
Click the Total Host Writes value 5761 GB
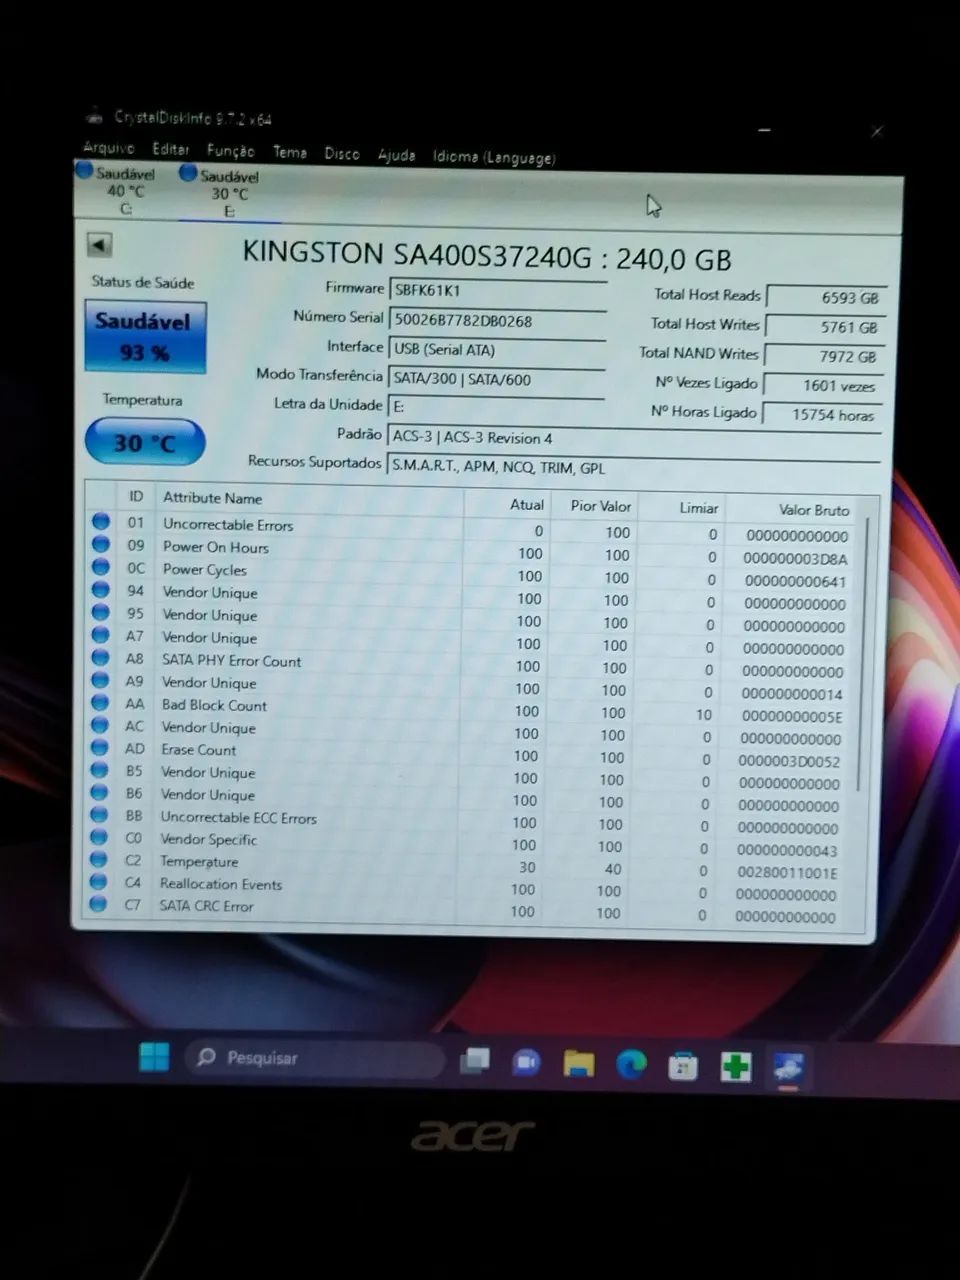[825, 327]
